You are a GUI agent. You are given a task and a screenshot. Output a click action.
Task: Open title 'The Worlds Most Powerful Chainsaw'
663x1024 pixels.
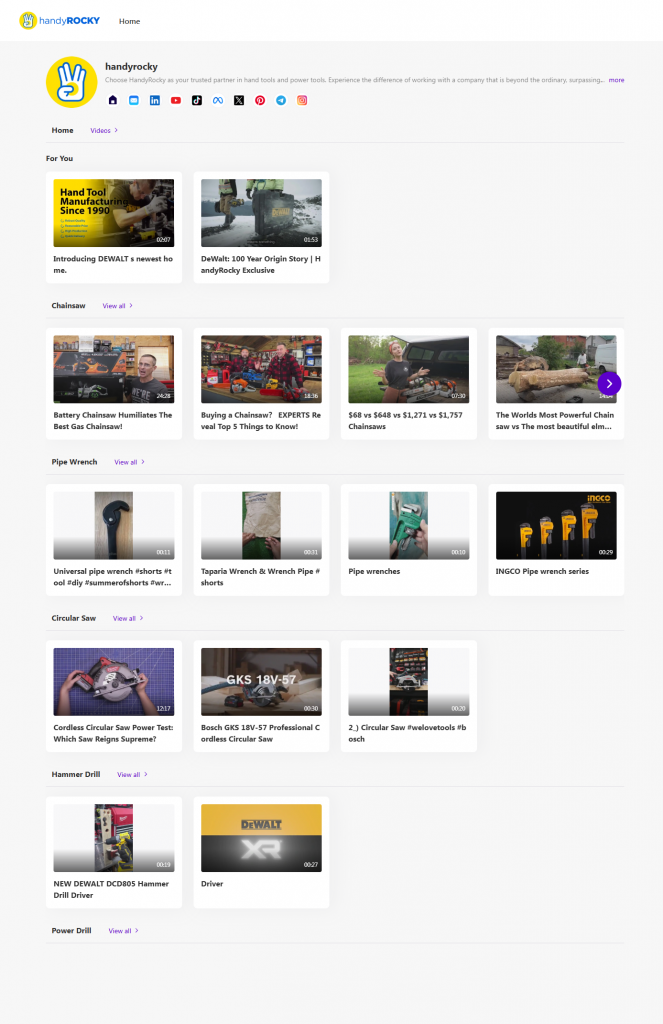pos(555,421)
